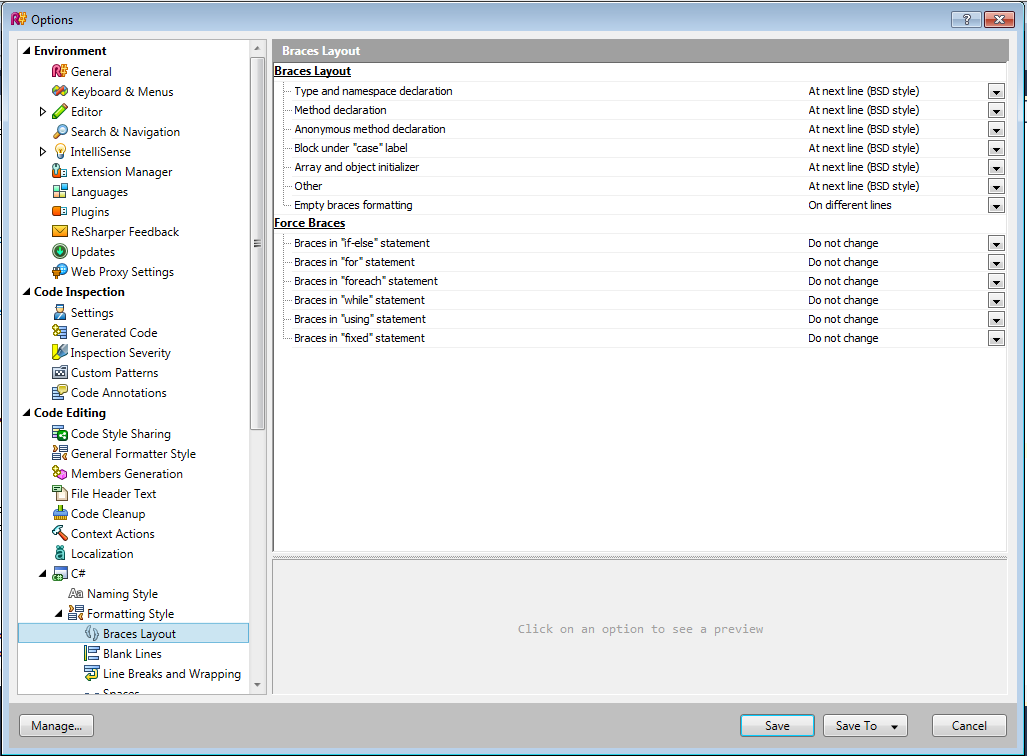Collapse the Formatting Style node

(59, 614)
